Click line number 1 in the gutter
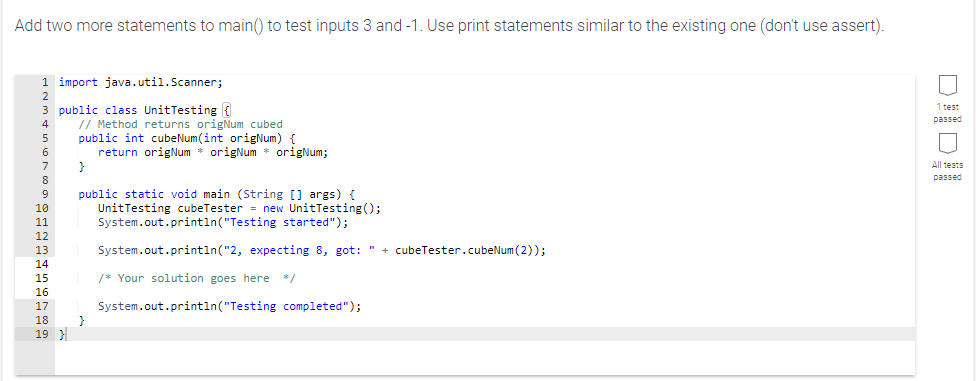Screen dimensions: 976x381 [x=45, y=82]
